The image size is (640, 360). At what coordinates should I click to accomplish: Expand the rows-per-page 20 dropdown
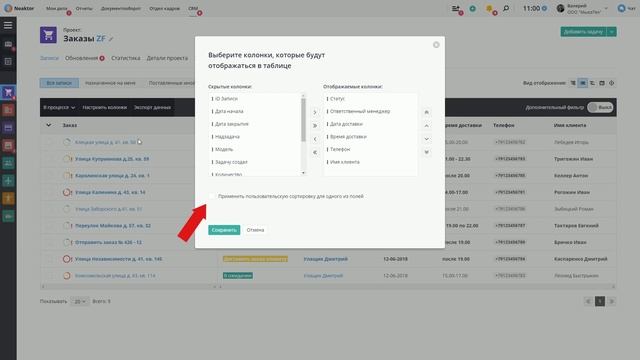coord(79,302)
